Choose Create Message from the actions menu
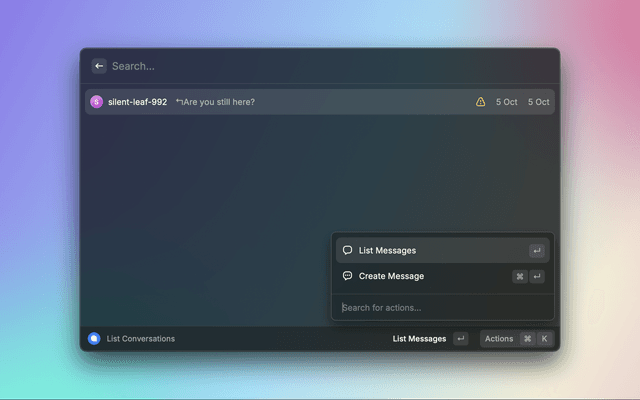Screen dimensions: 640x400 (x=392, y=277)
